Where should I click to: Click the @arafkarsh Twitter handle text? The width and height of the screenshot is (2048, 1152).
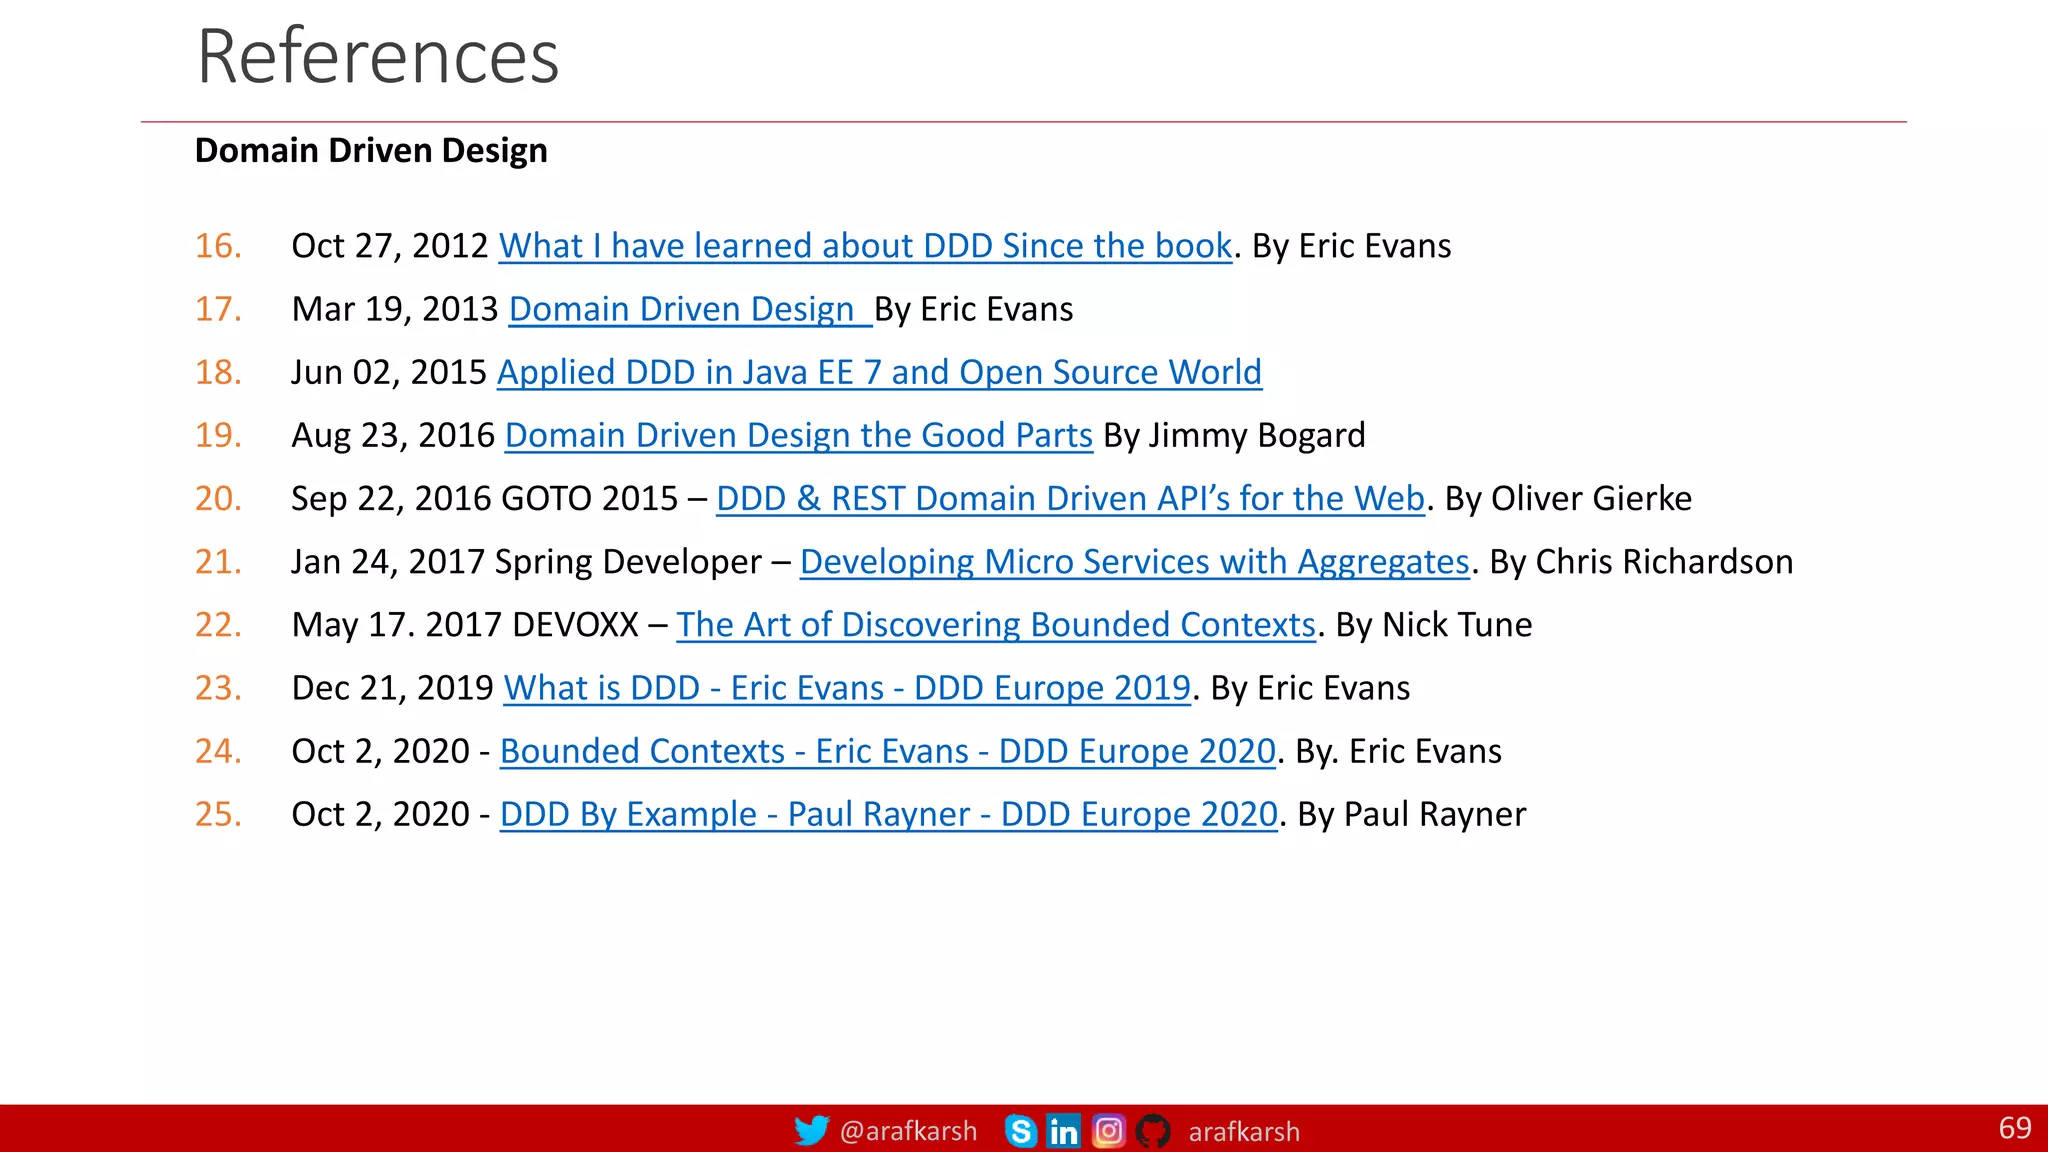[x=908, y=1131]
